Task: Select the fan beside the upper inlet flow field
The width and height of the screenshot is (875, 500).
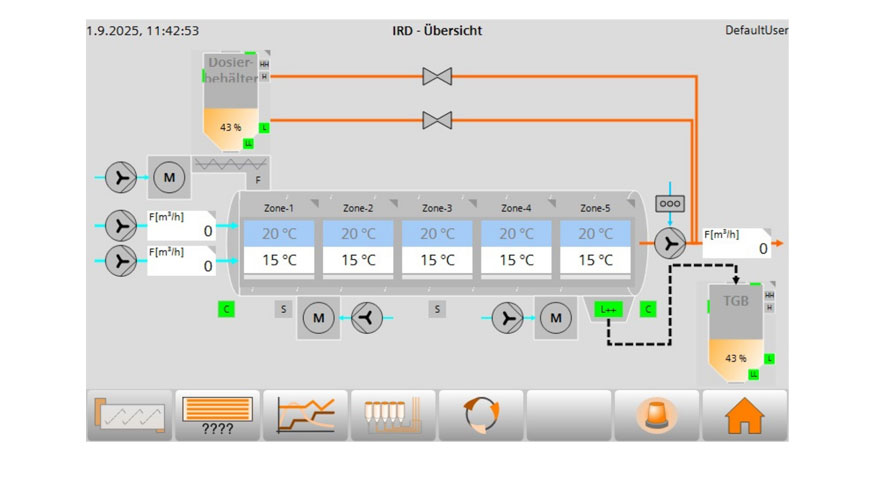Action: (x=121, y=226)
